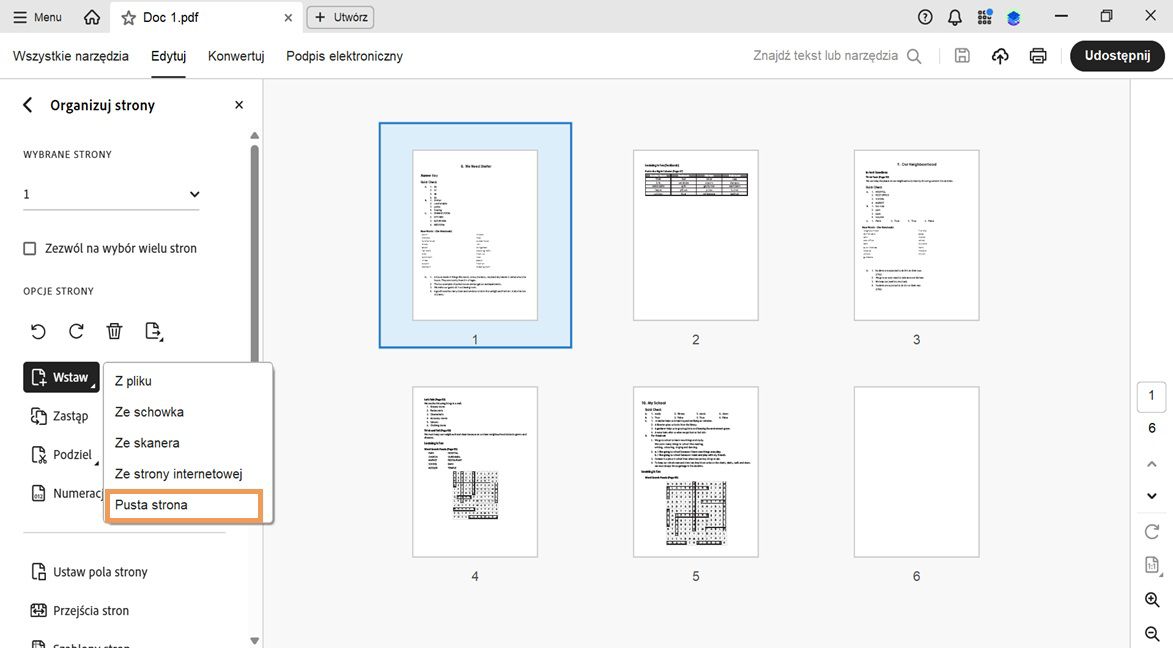
Task: Go to next page down chevron
Action: tap(1151, 496)
